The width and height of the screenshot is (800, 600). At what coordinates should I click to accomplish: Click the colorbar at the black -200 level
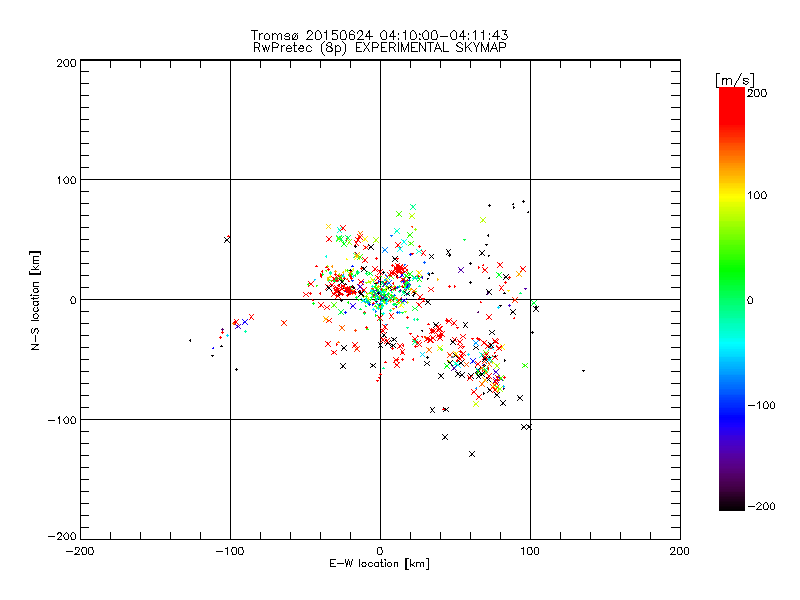click(732, 506)
